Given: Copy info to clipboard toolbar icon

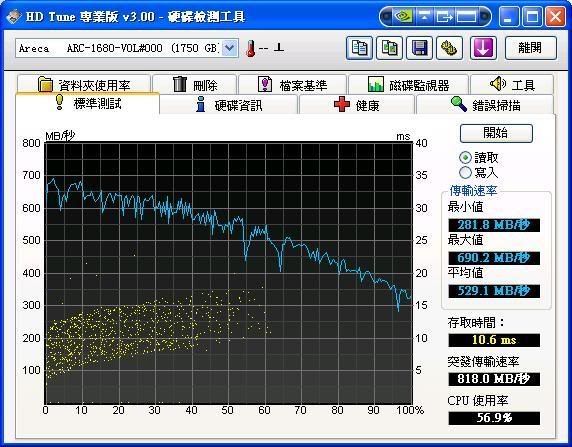Looking at the screenshot, I should click(x=359, y=48).
